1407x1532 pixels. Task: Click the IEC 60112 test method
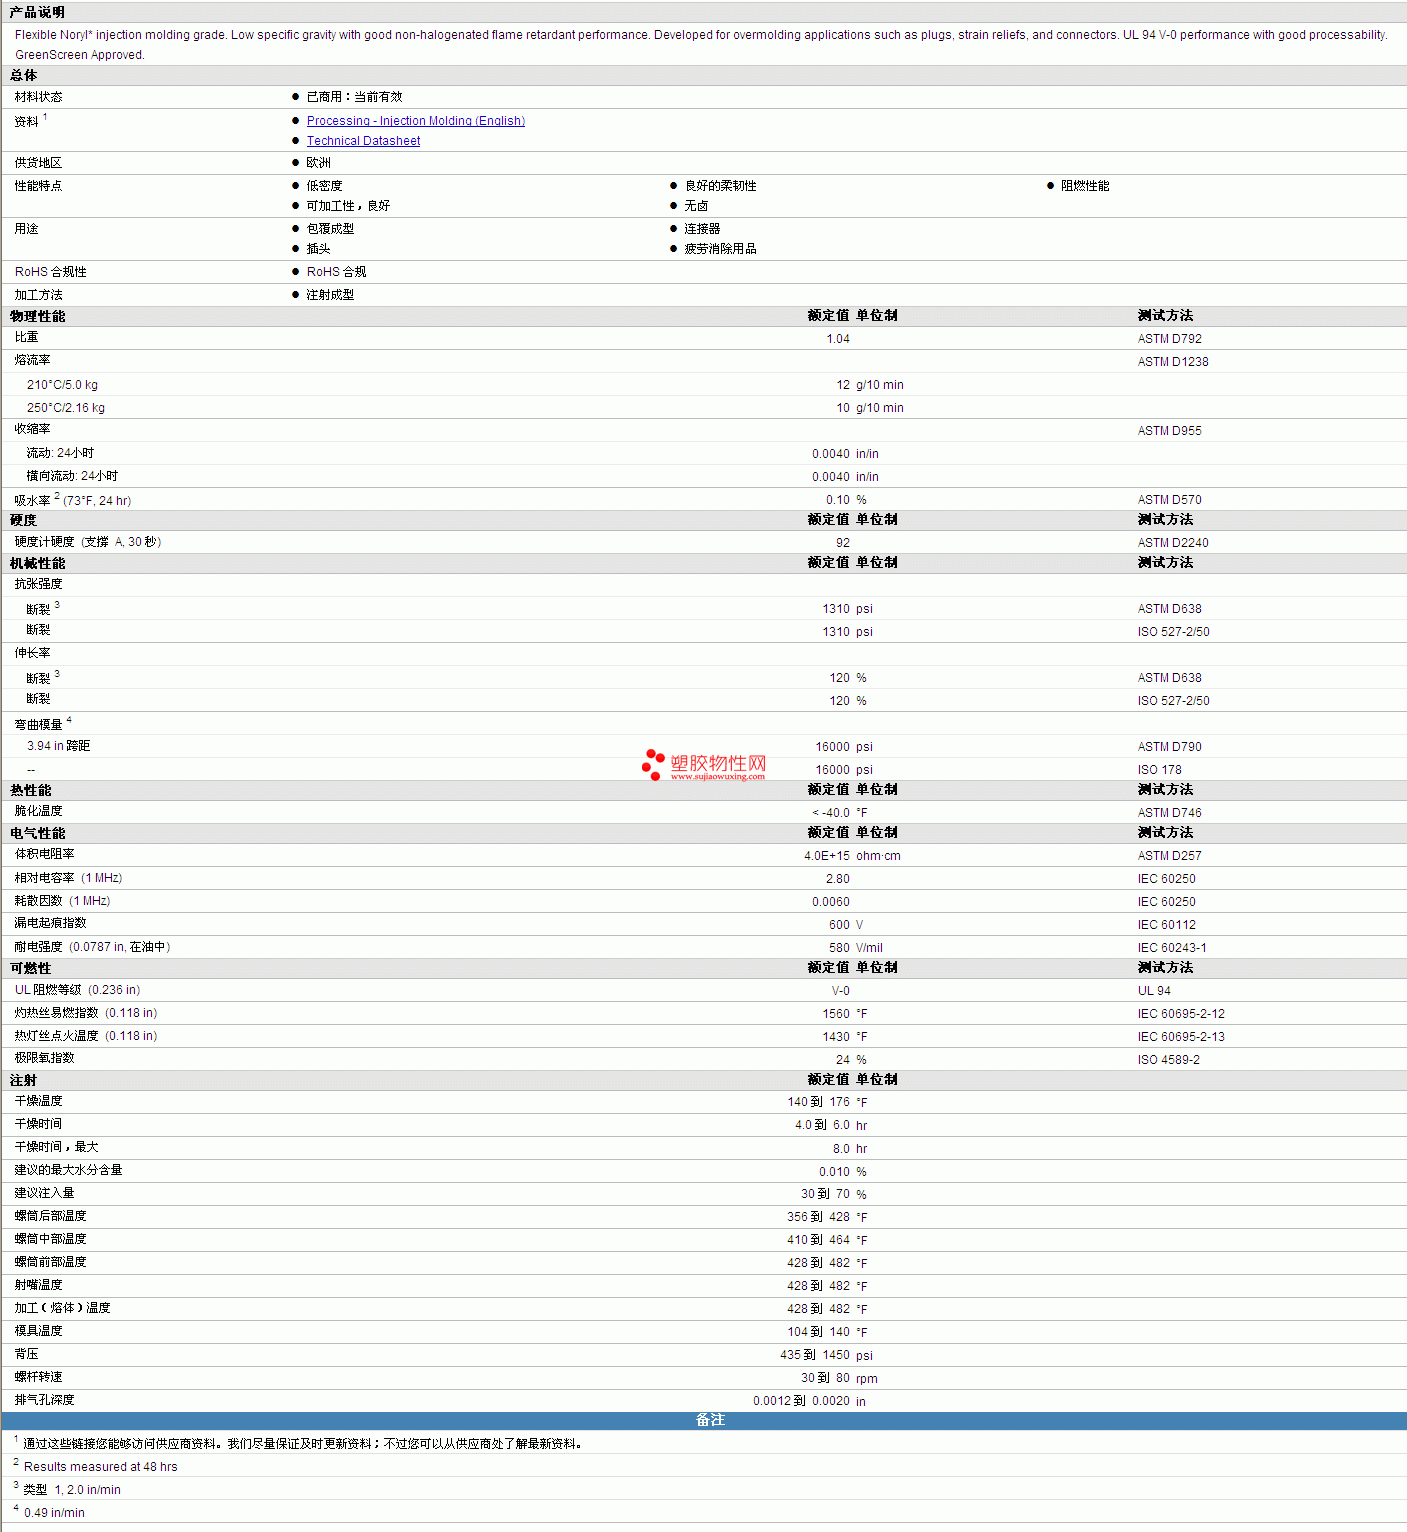pyautogui.click(x=1167, y=925)
